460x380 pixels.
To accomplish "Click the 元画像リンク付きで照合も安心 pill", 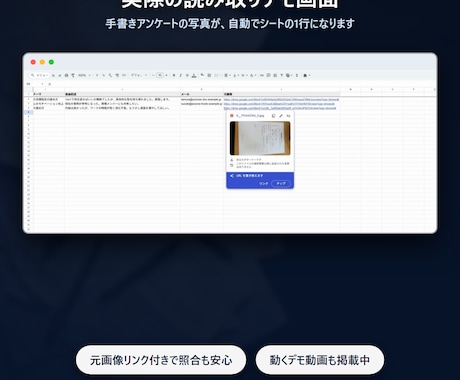I will pyautogui.click(x=161, y=360).
